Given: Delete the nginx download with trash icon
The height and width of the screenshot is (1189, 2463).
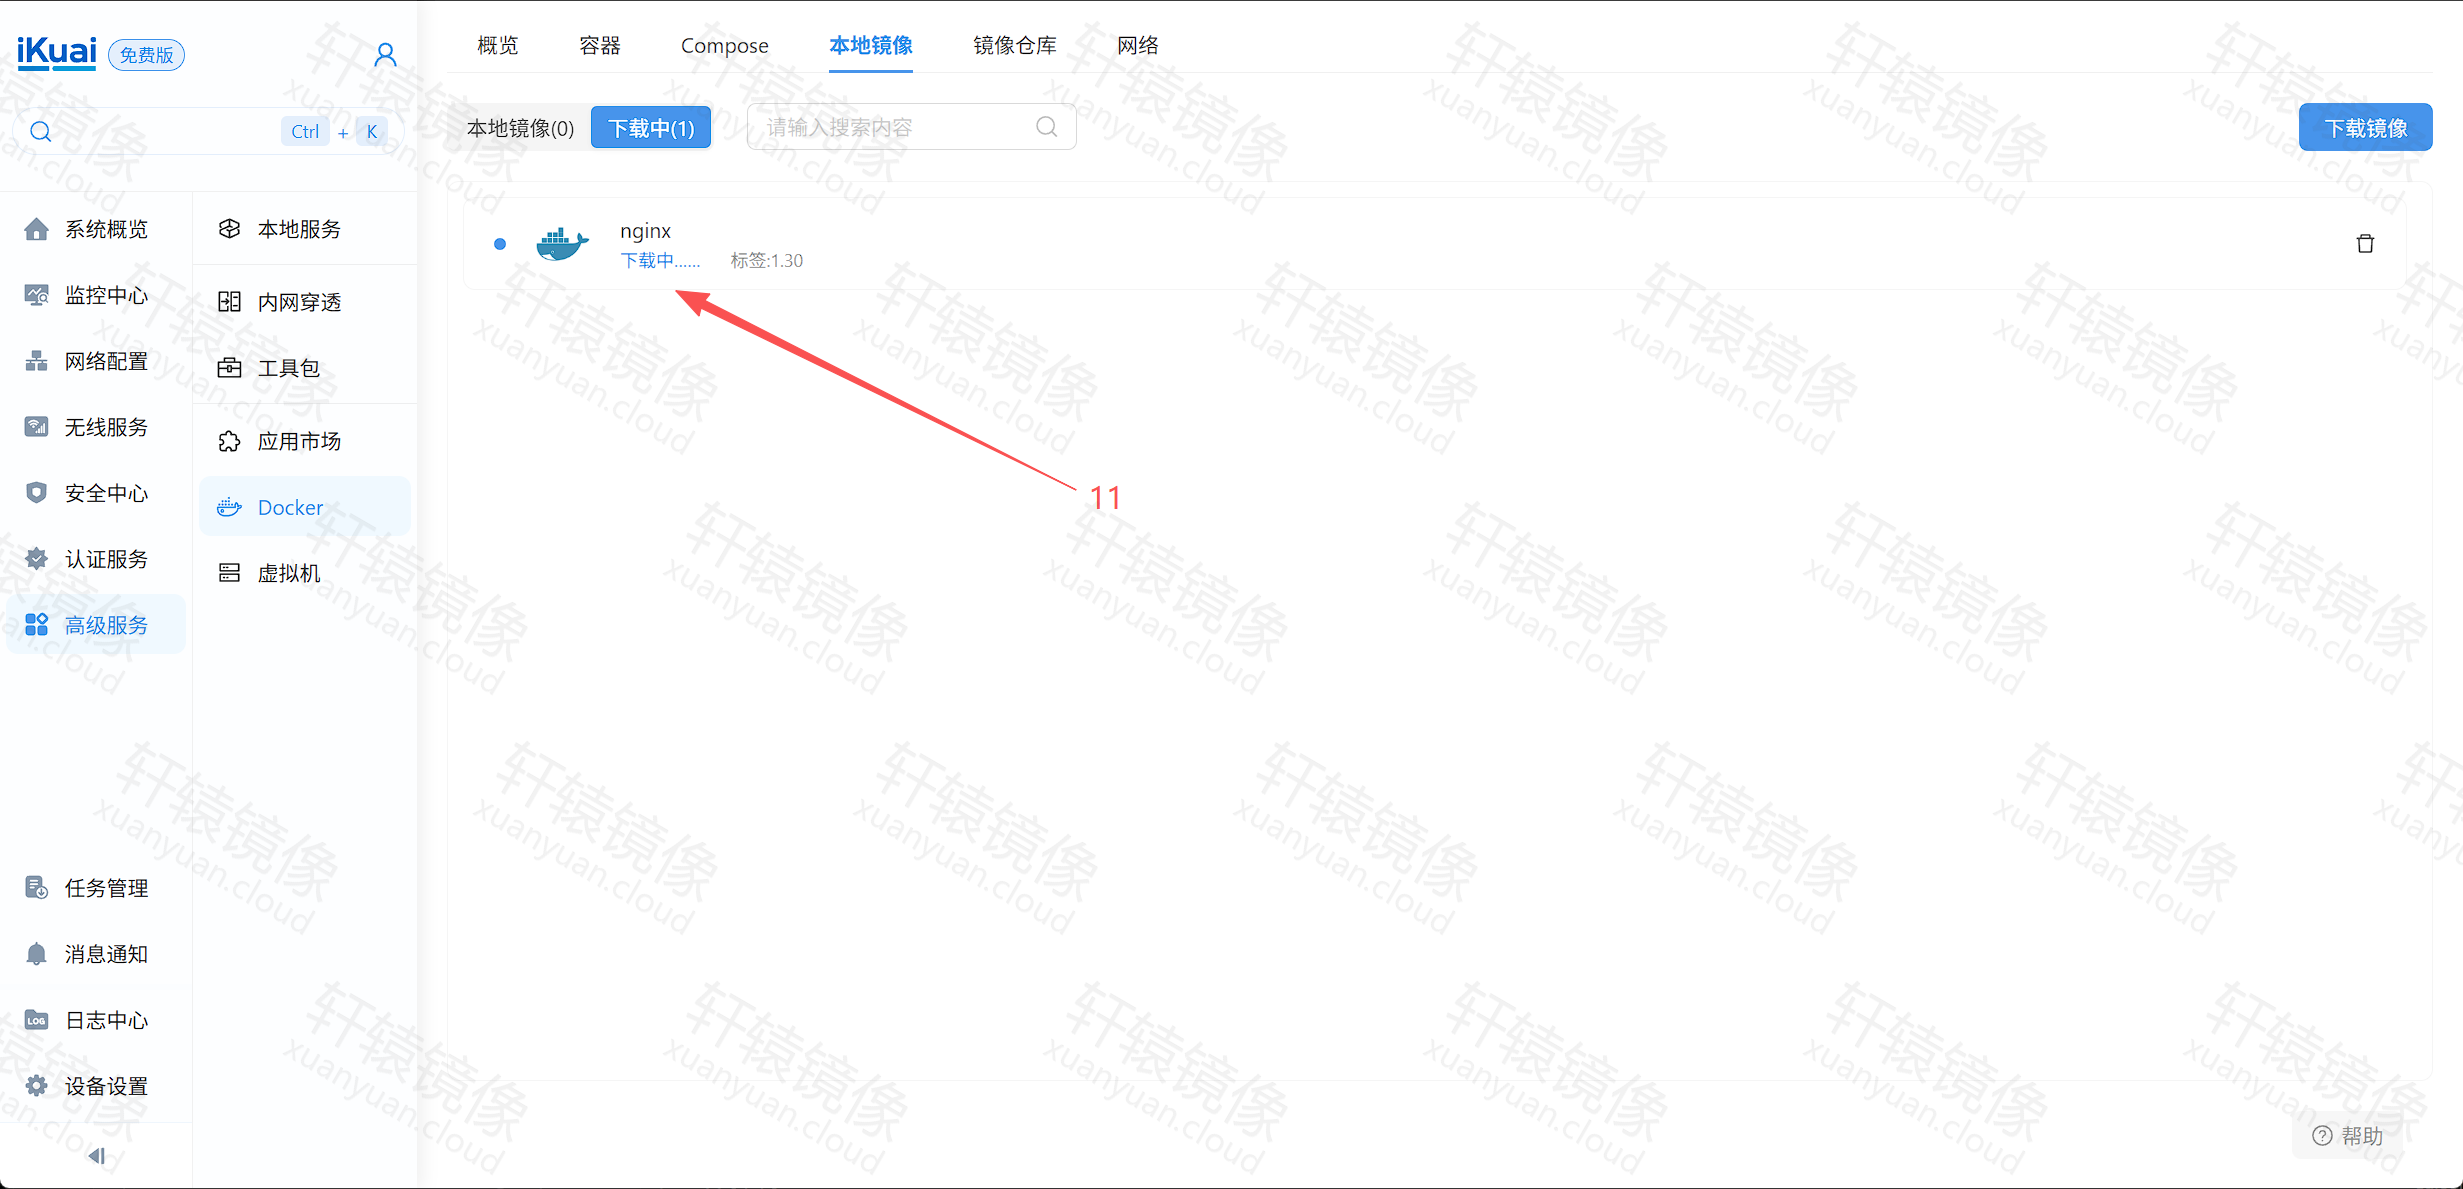Looking at the screenshot, I should tap(2365, 244).
